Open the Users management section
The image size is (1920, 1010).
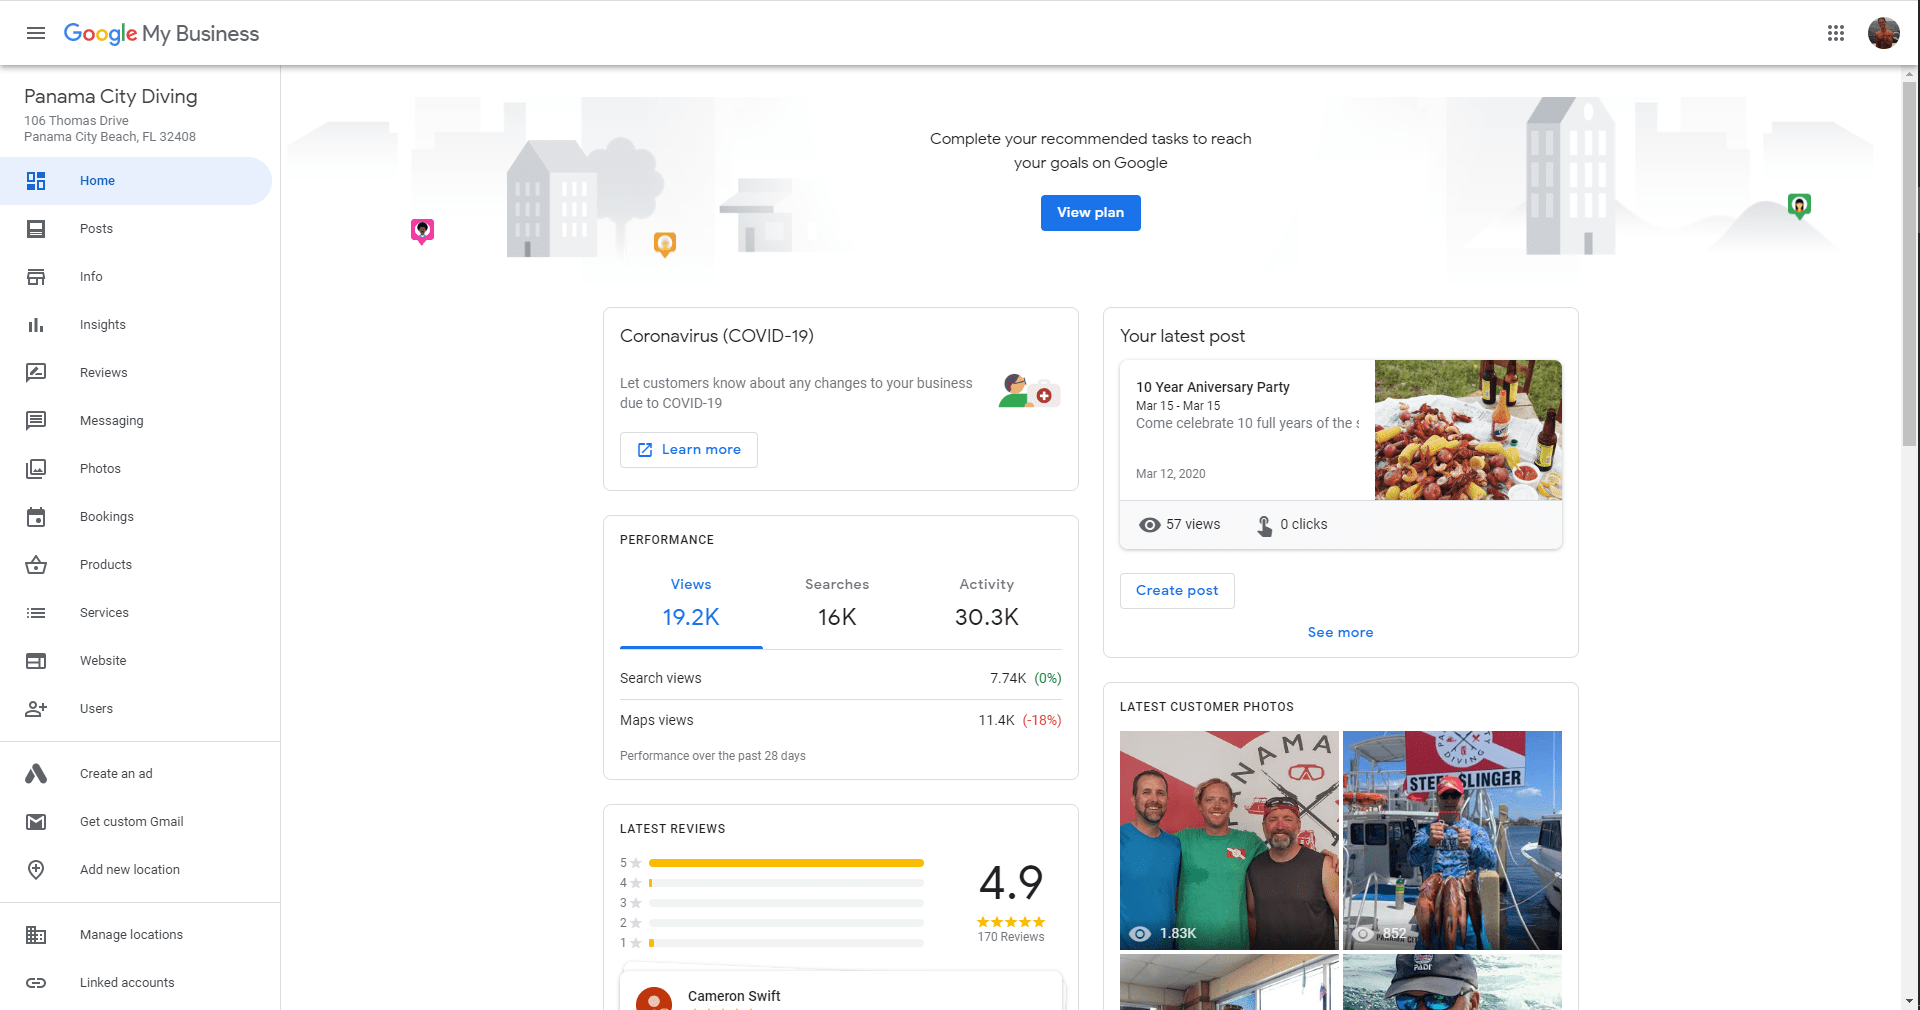[x=96, y=708]
